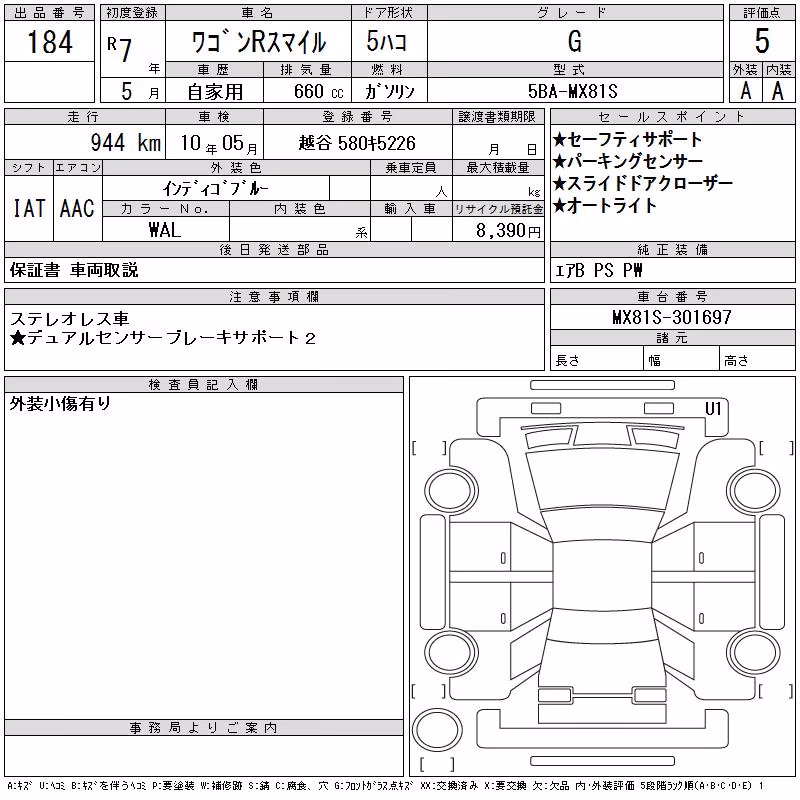800x800 pixels.
Task: Click the evaluation score 5
Action: [x=762, y=41]
